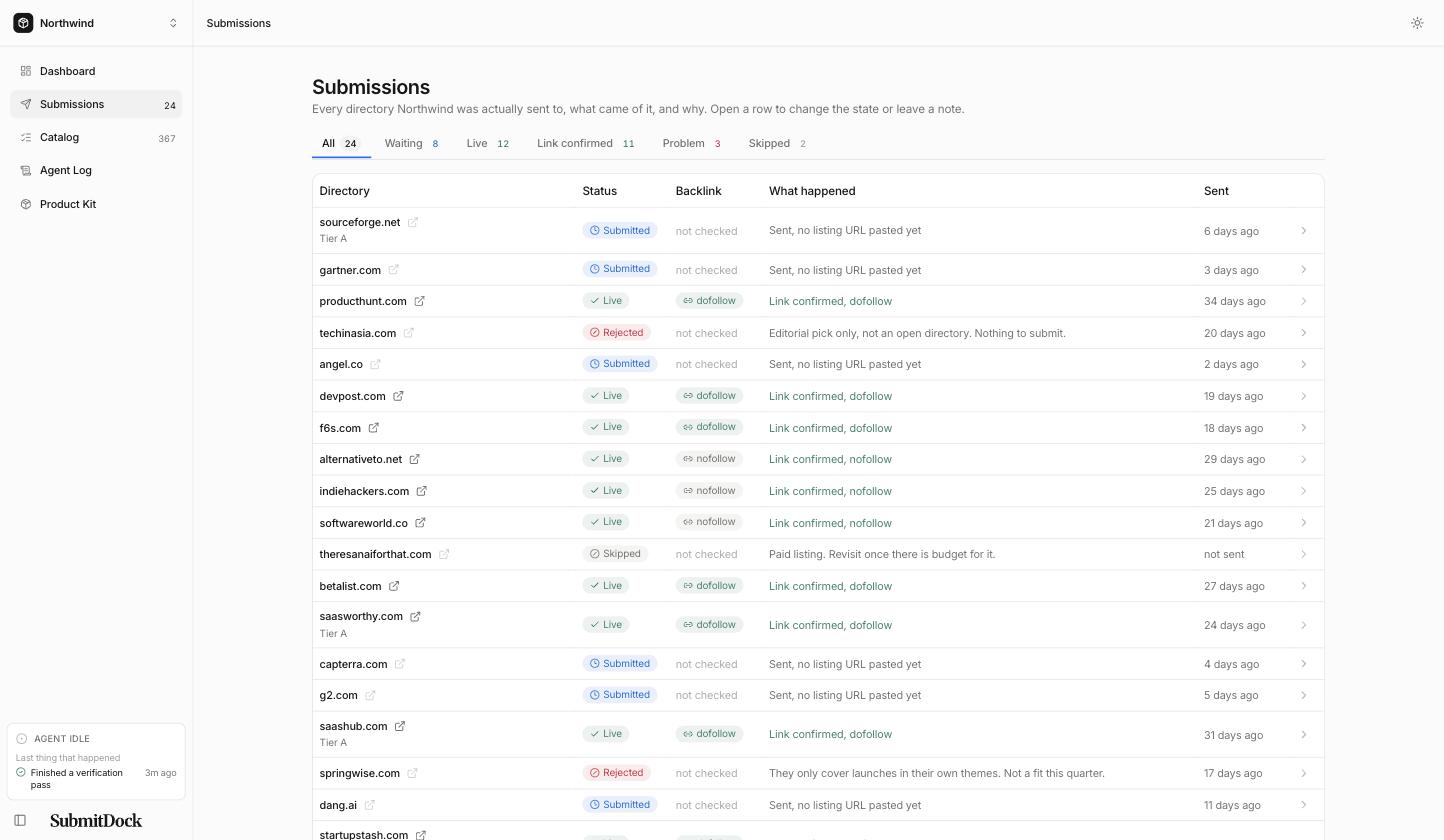The image size is (1444, 840).
Task: Click the nofollow badge for alternativeto.net
Action: click(709, 459)
